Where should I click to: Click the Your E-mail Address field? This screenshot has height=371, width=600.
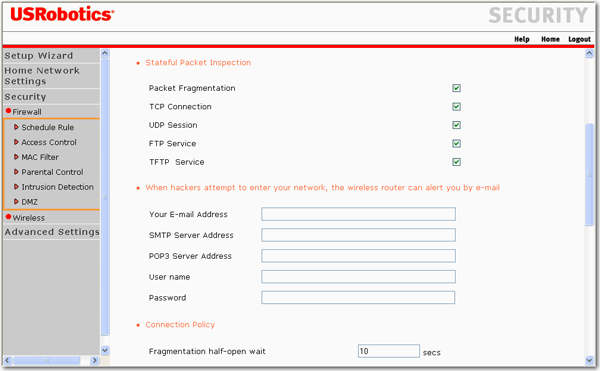point(358,214)
